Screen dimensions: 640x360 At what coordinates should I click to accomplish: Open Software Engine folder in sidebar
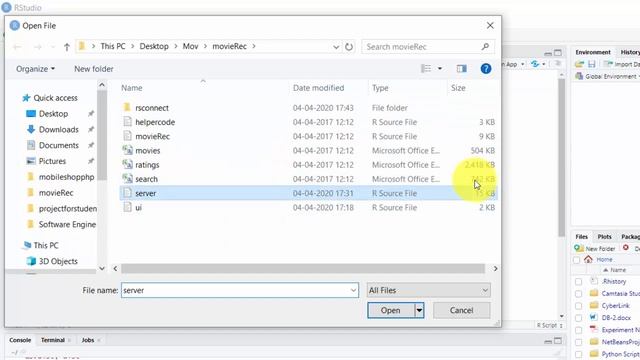pos(67,224)
